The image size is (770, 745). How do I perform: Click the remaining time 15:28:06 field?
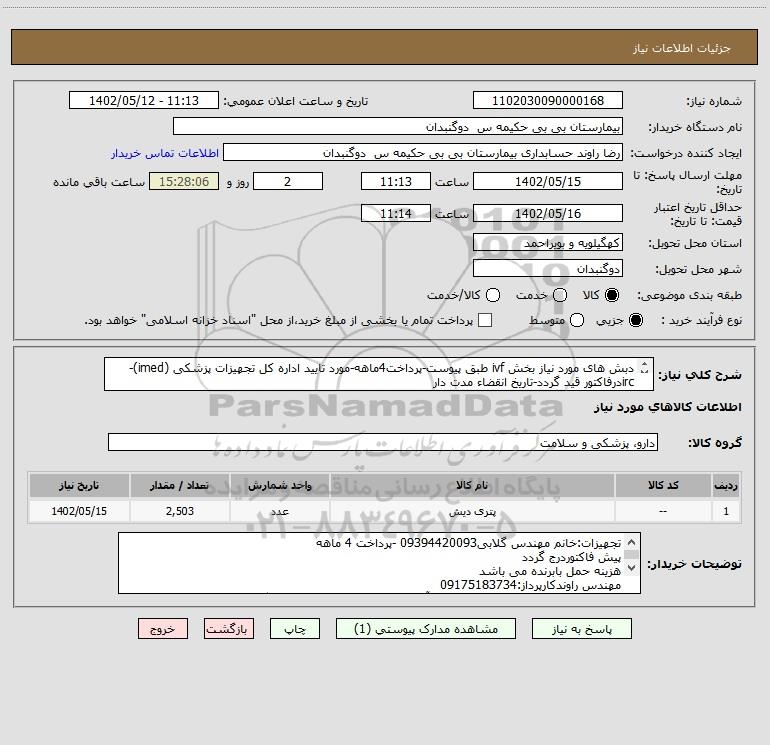(184, 182)
